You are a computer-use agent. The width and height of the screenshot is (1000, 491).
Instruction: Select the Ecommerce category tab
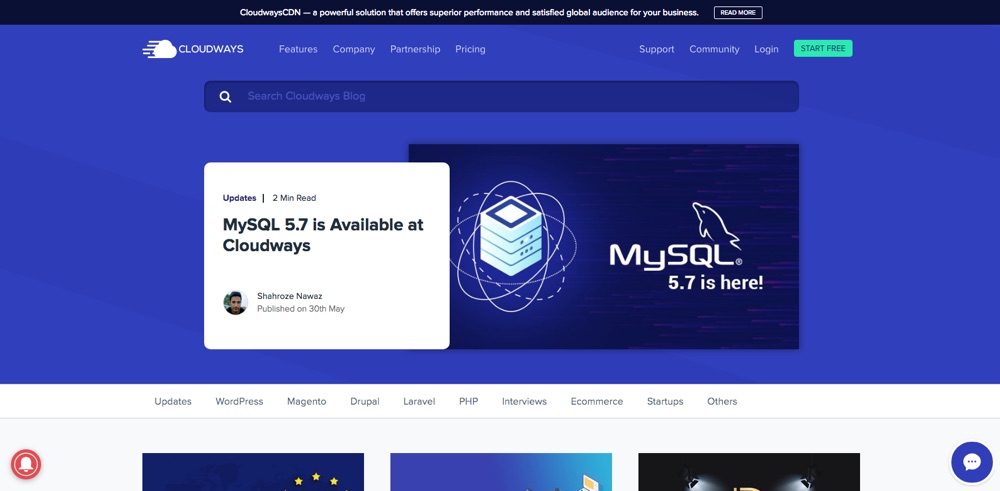(597, 401)
